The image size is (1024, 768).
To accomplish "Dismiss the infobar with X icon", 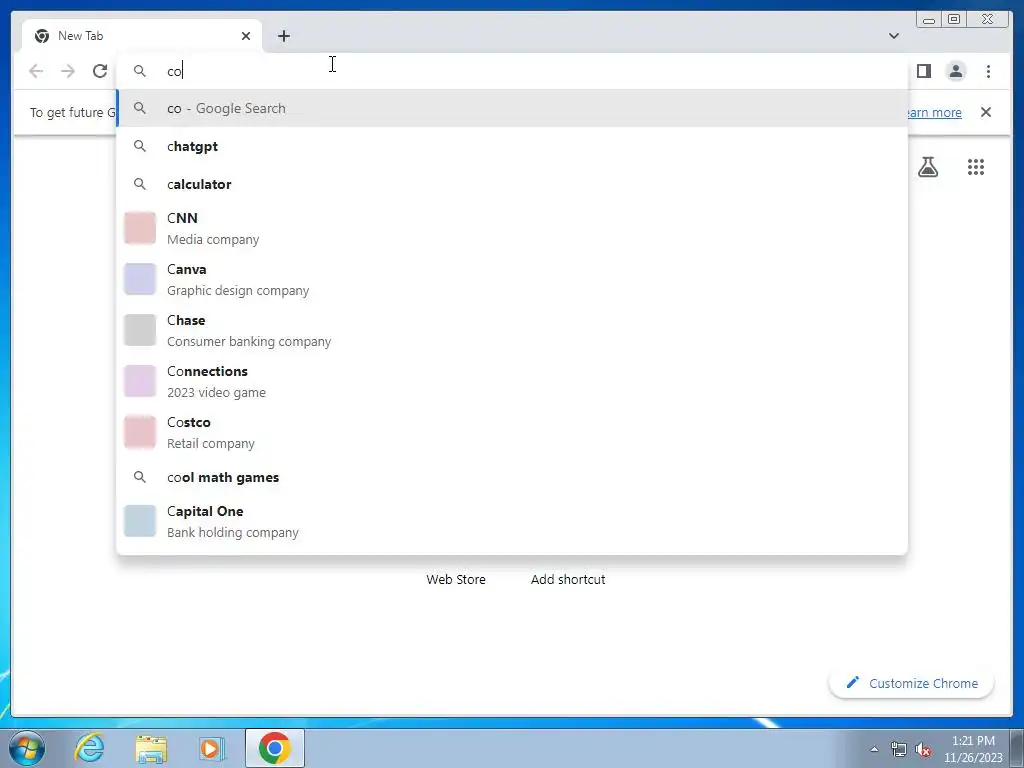I will click(x=985, y=112).
